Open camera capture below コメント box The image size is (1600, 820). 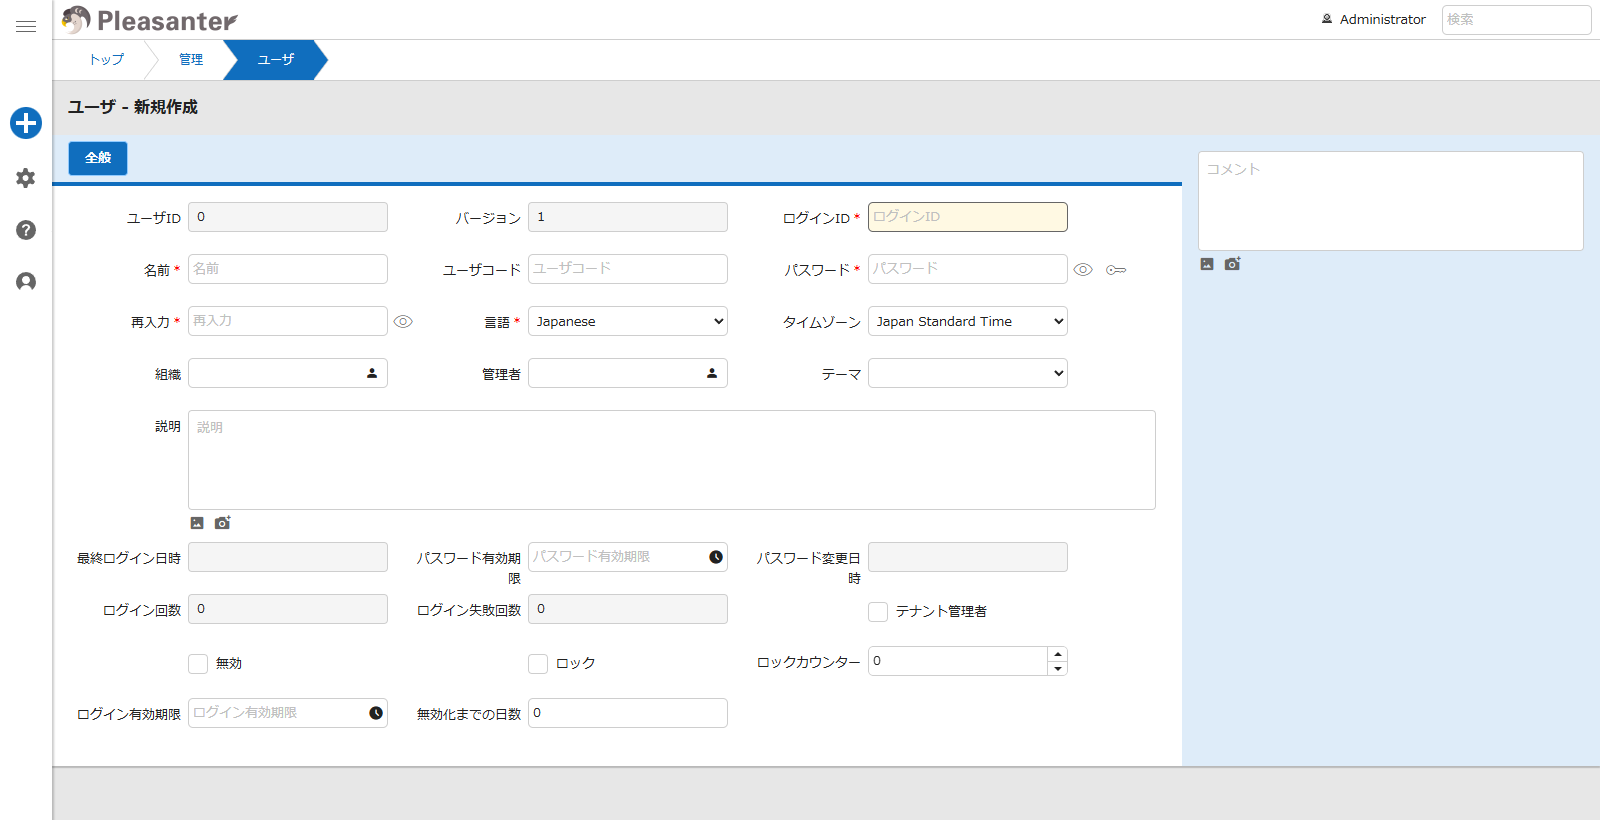(1232, 264)
